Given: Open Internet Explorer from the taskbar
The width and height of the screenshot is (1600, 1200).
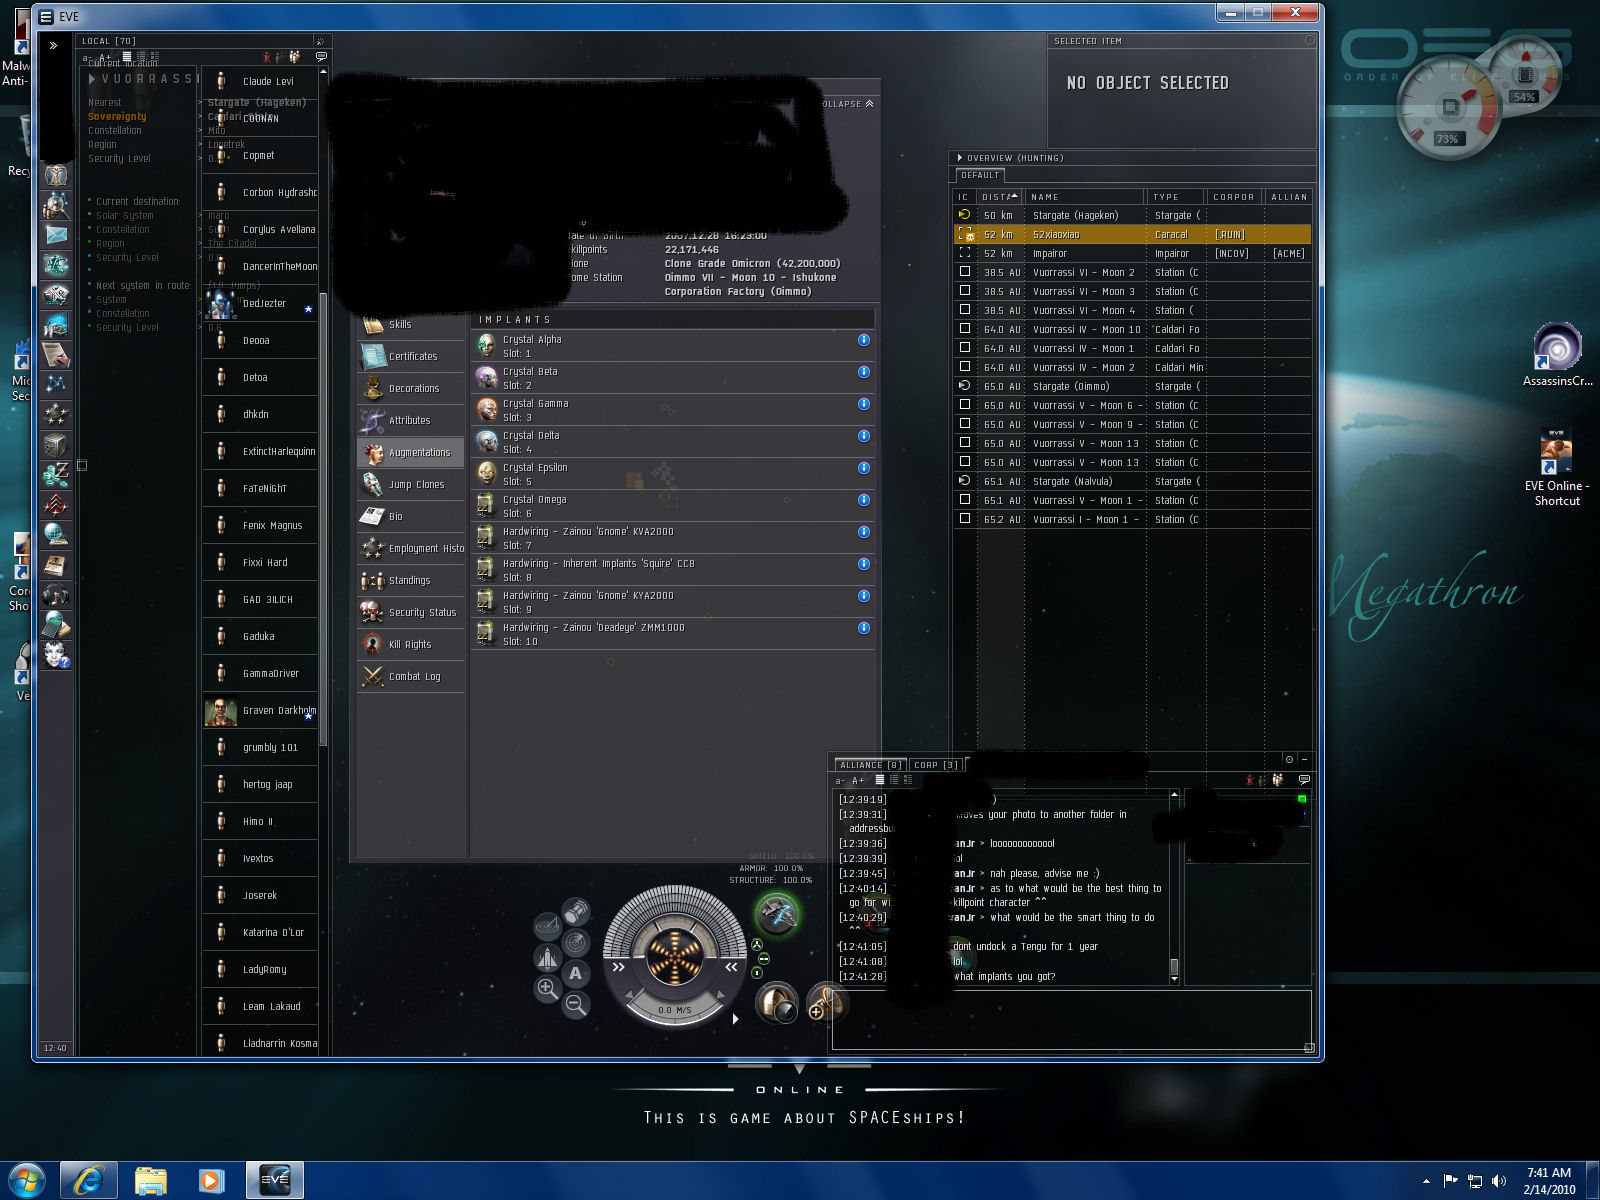Looking at the screenshot, I should [x=89, y=1181].
